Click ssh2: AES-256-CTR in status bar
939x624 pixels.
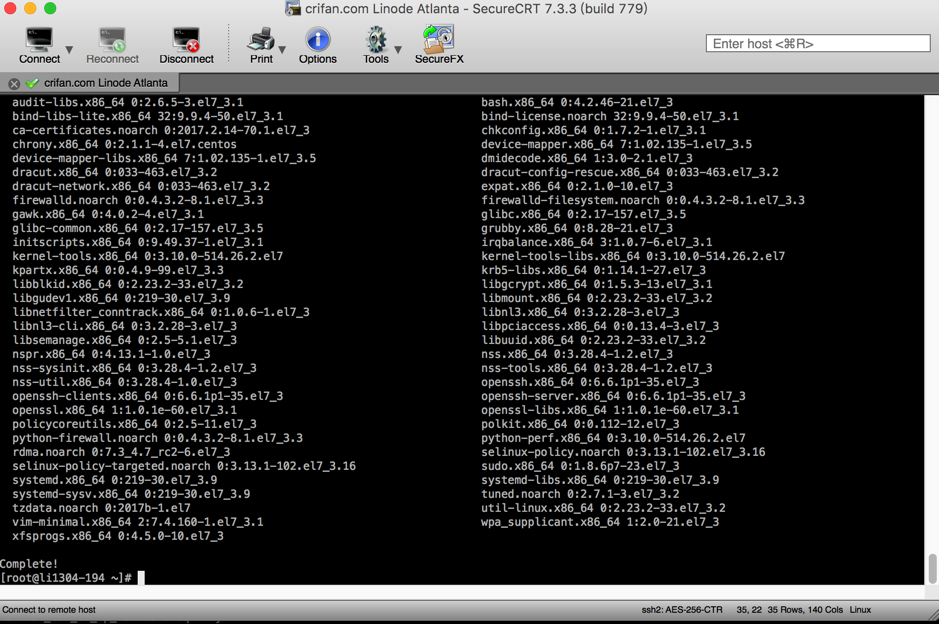pos(682,610)
